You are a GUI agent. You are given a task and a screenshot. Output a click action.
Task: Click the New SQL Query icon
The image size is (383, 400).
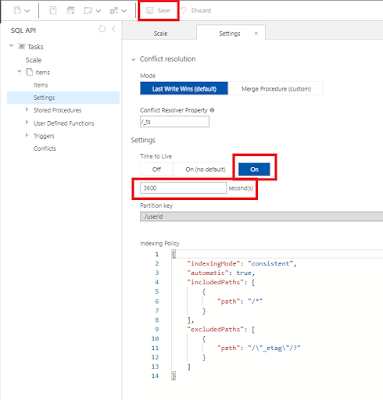(x=53, y=11)
